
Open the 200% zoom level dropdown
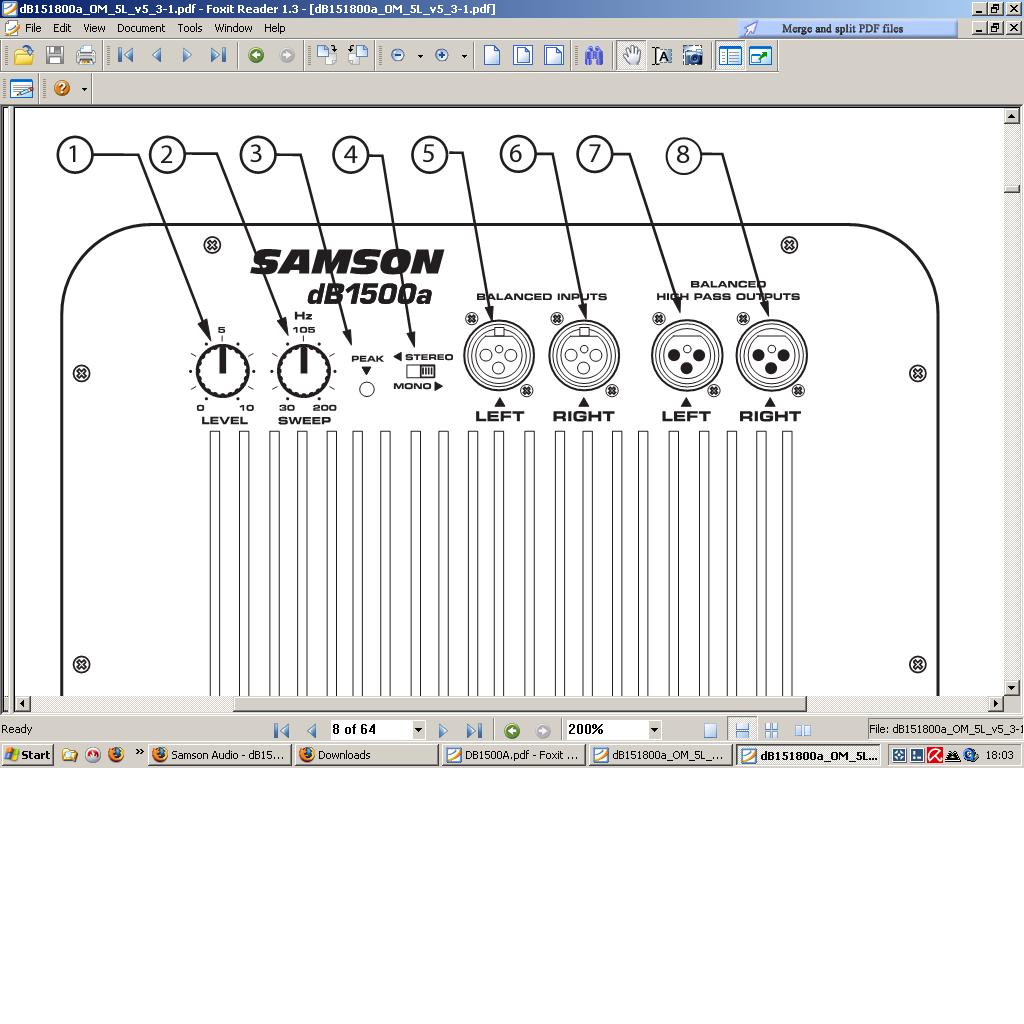point(654,729)
